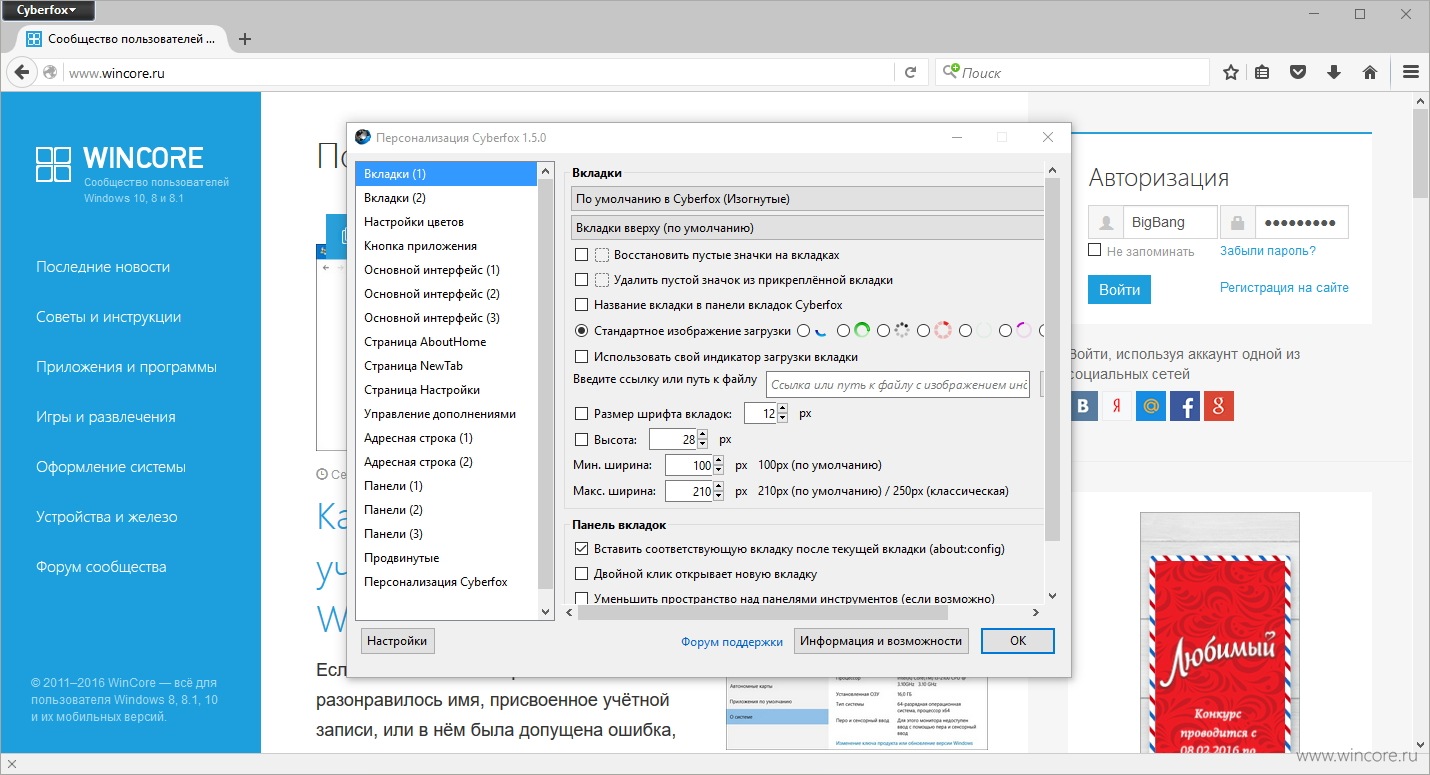The width and height of the screenshot is (1430, 775).
Task: Click the reload page icon in address bar
Action: point(910,73)
